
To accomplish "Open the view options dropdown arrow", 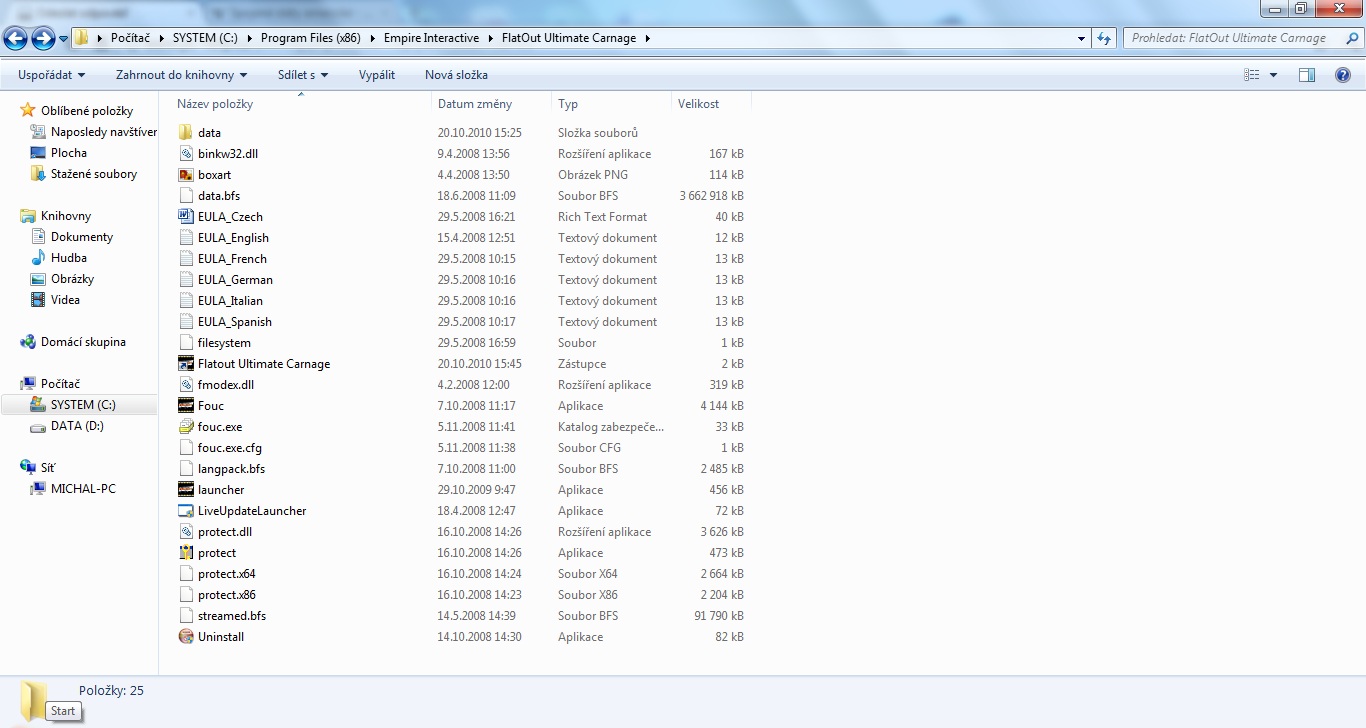I will pyautogui.click(x=1273, y=75).
